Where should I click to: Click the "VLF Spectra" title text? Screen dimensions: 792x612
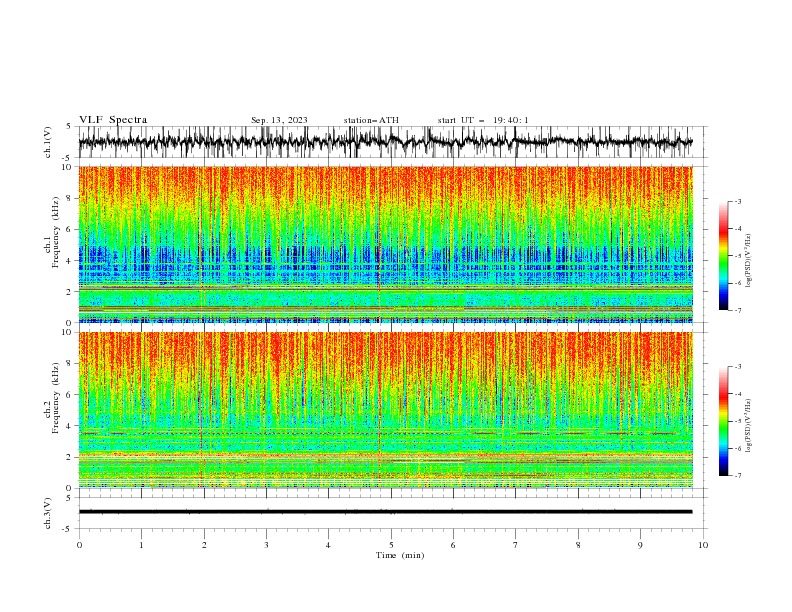tap(113, 120)
